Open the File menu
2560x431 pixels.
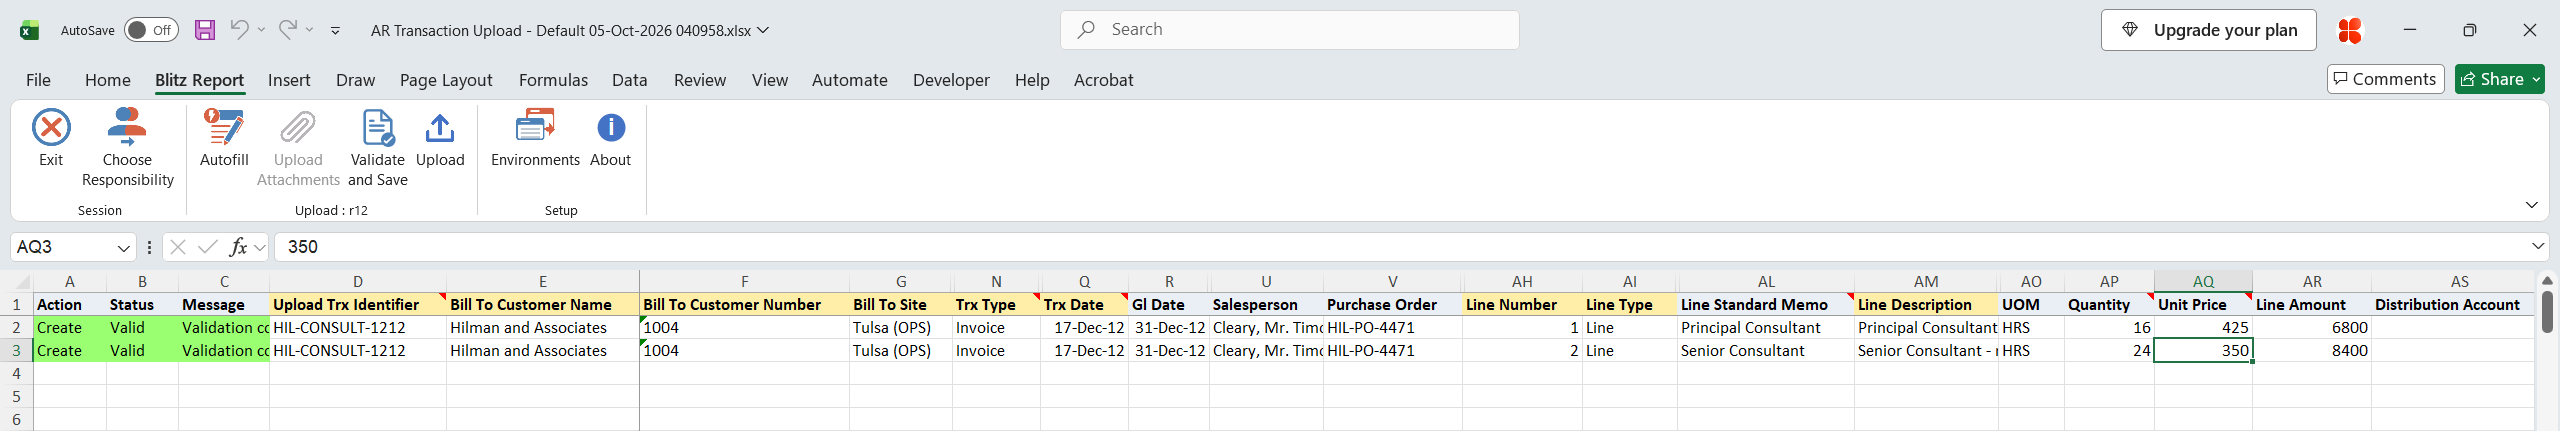pyautogui.click(x=38, y=80)
